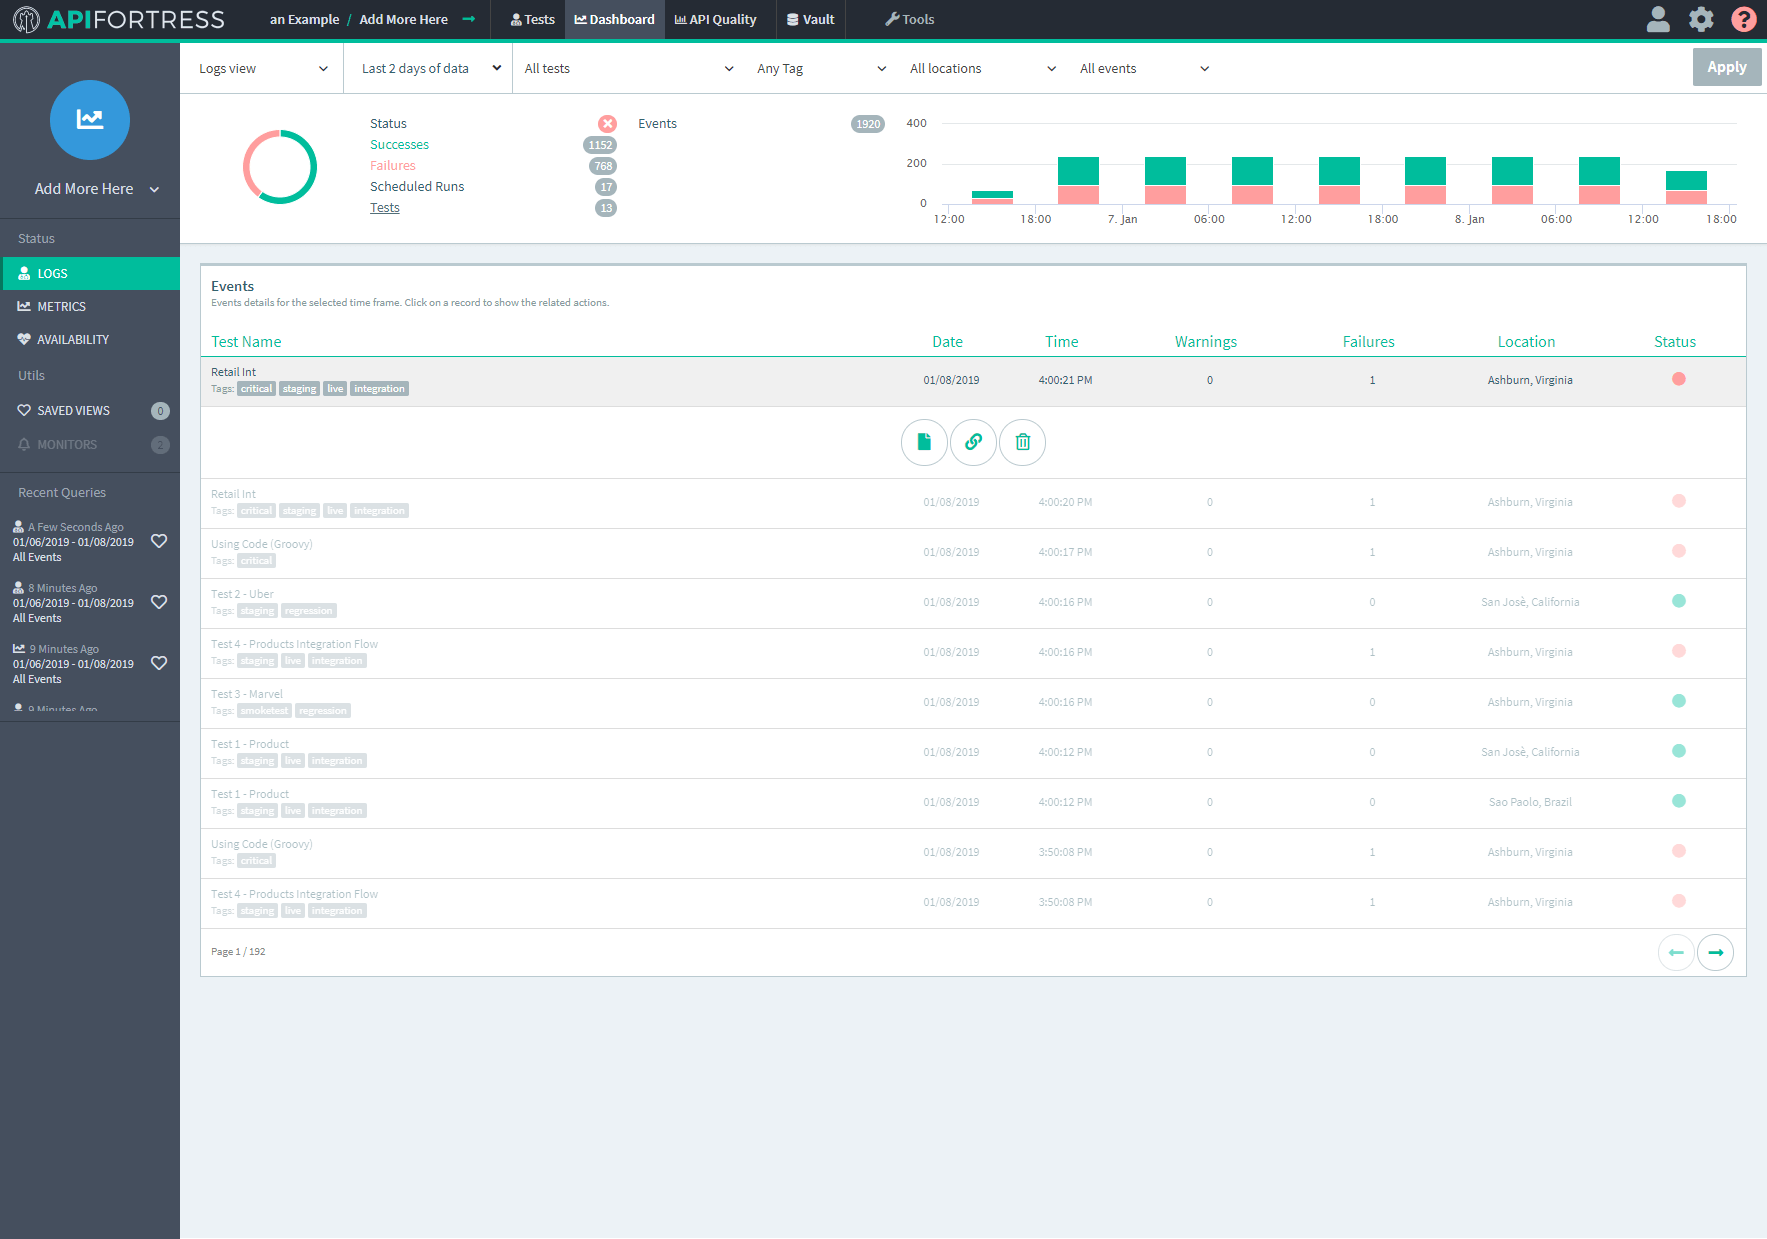Click the Tests link under Status summary
1767x1239 pixels.
point(384,207)
